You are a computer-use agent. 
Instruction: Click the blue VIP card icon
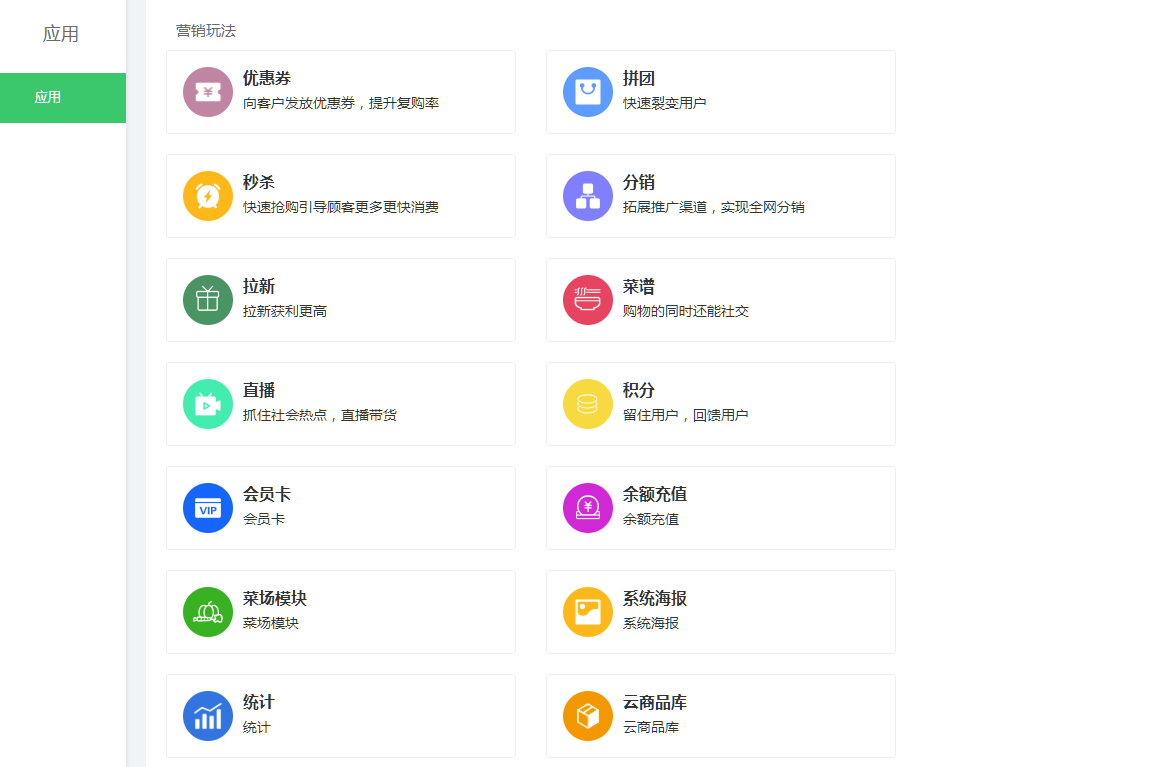pyautogui.click(x=208, y=508)
